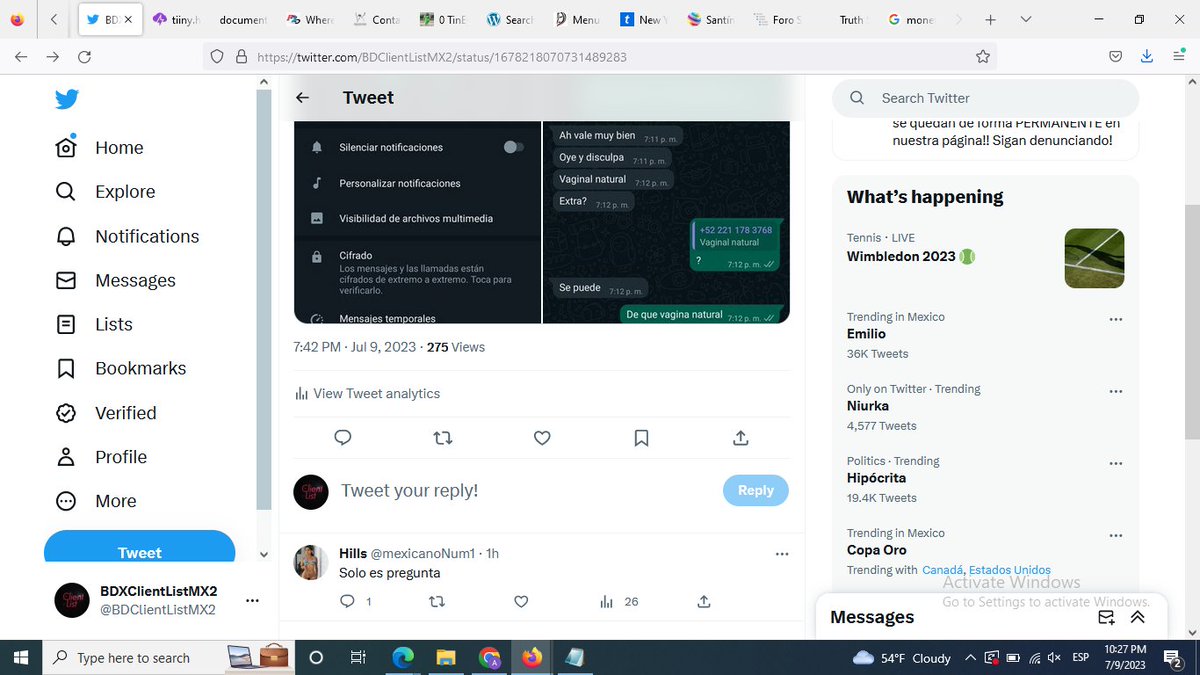
Task: Click the Canadá trending link
Action: [942, 570]
